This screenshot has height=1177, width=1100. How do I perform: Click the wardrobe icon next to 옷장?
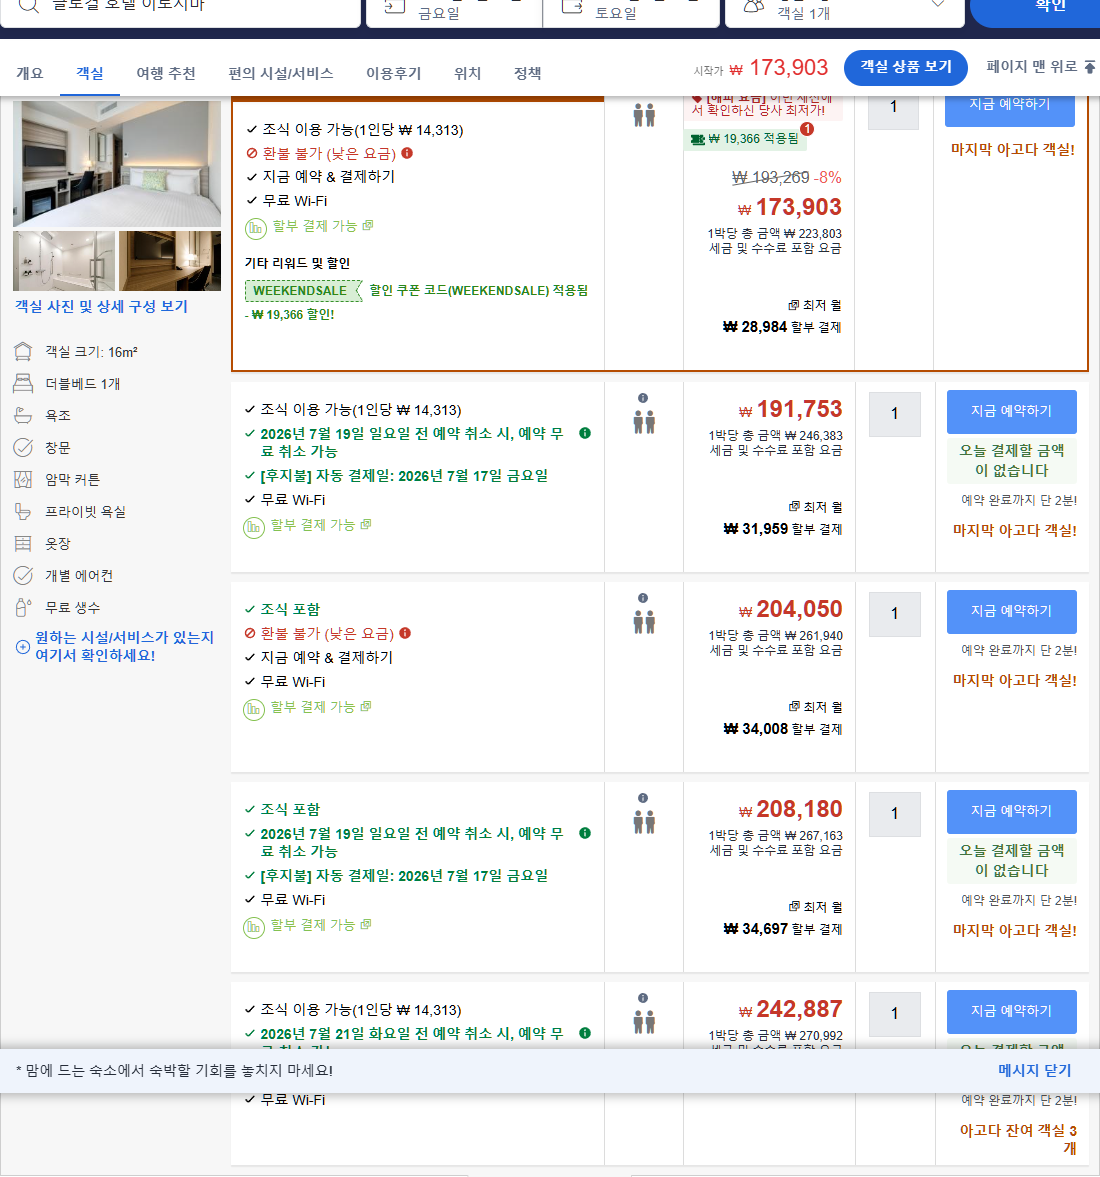23,543
